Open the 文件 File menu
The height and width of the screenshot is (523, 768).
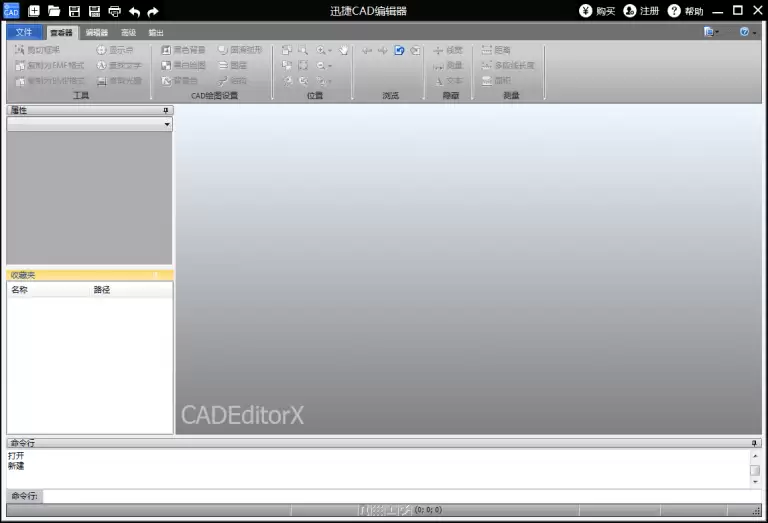(x=24, y=32)
